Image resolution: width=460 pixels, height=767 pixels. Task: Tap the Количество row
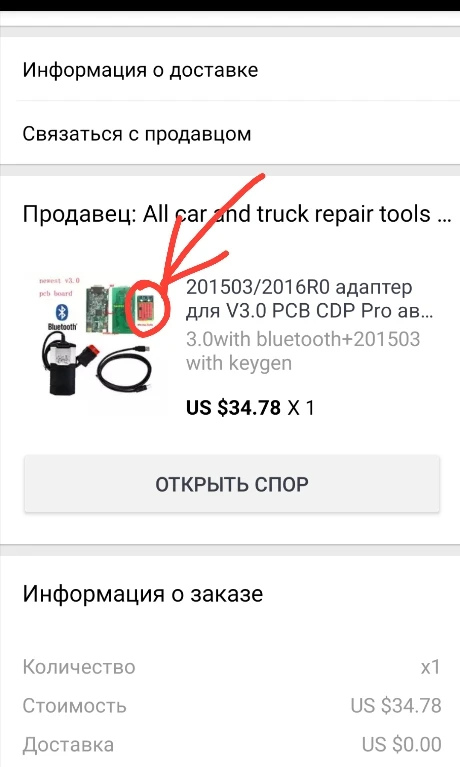pos(230,667)
